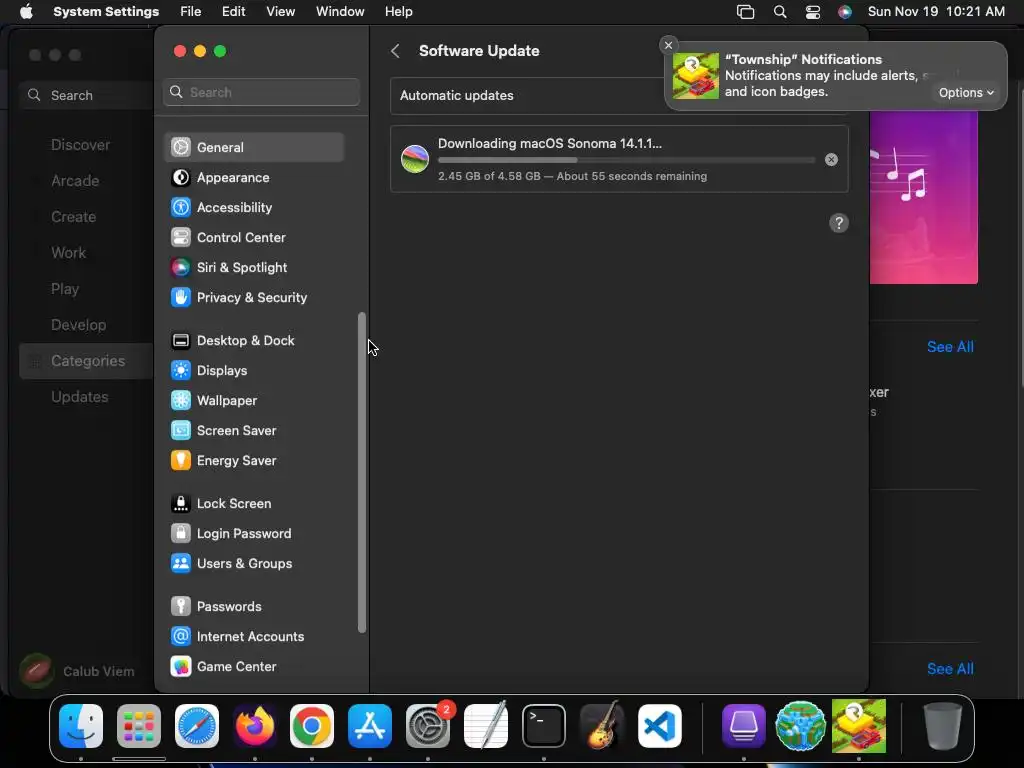Screen dimensions: 1024x768
Task: Launch Firefox from the Dock
Action: coord(255,726)
